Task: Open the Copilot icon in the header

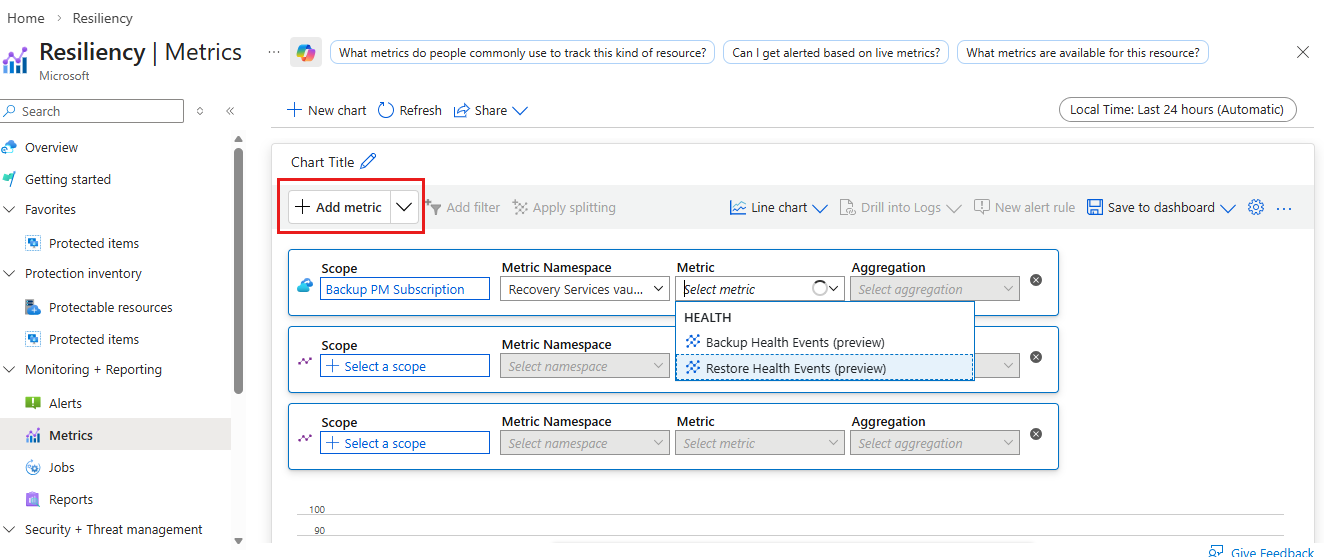Action: coord(305,52)
